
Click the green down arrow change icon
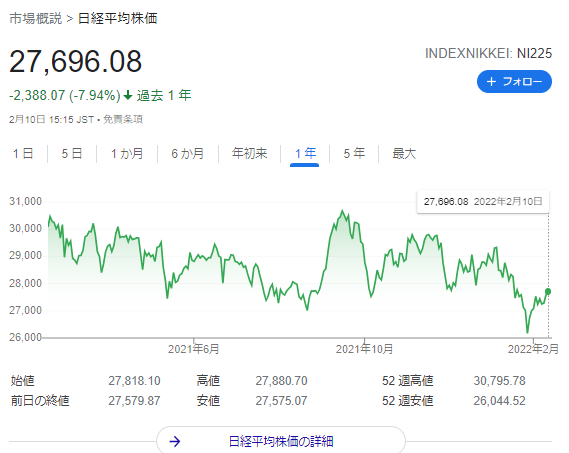pyautogui.click(x=128, y=95)
